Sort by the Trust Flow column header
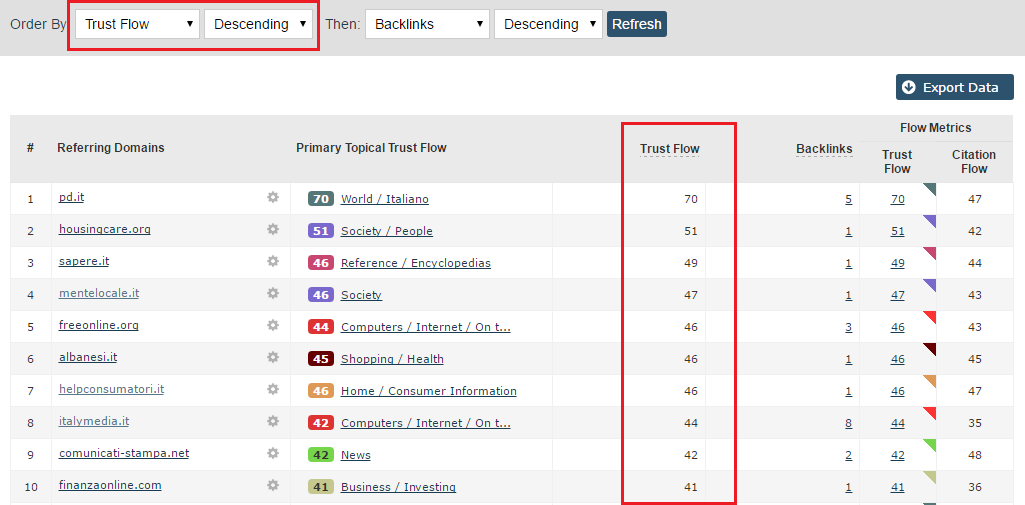The height and width of the screenshot is (505, 1025). (x=669, y=149)
